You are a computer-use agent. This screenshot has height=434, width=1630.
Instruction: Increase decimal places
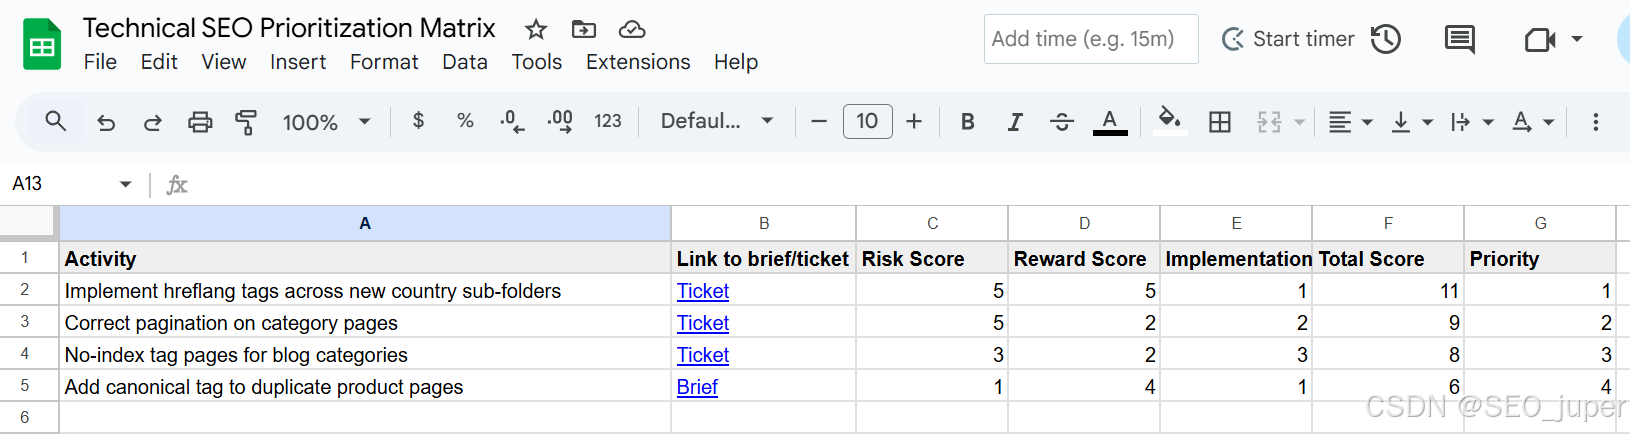click(560, 122)
